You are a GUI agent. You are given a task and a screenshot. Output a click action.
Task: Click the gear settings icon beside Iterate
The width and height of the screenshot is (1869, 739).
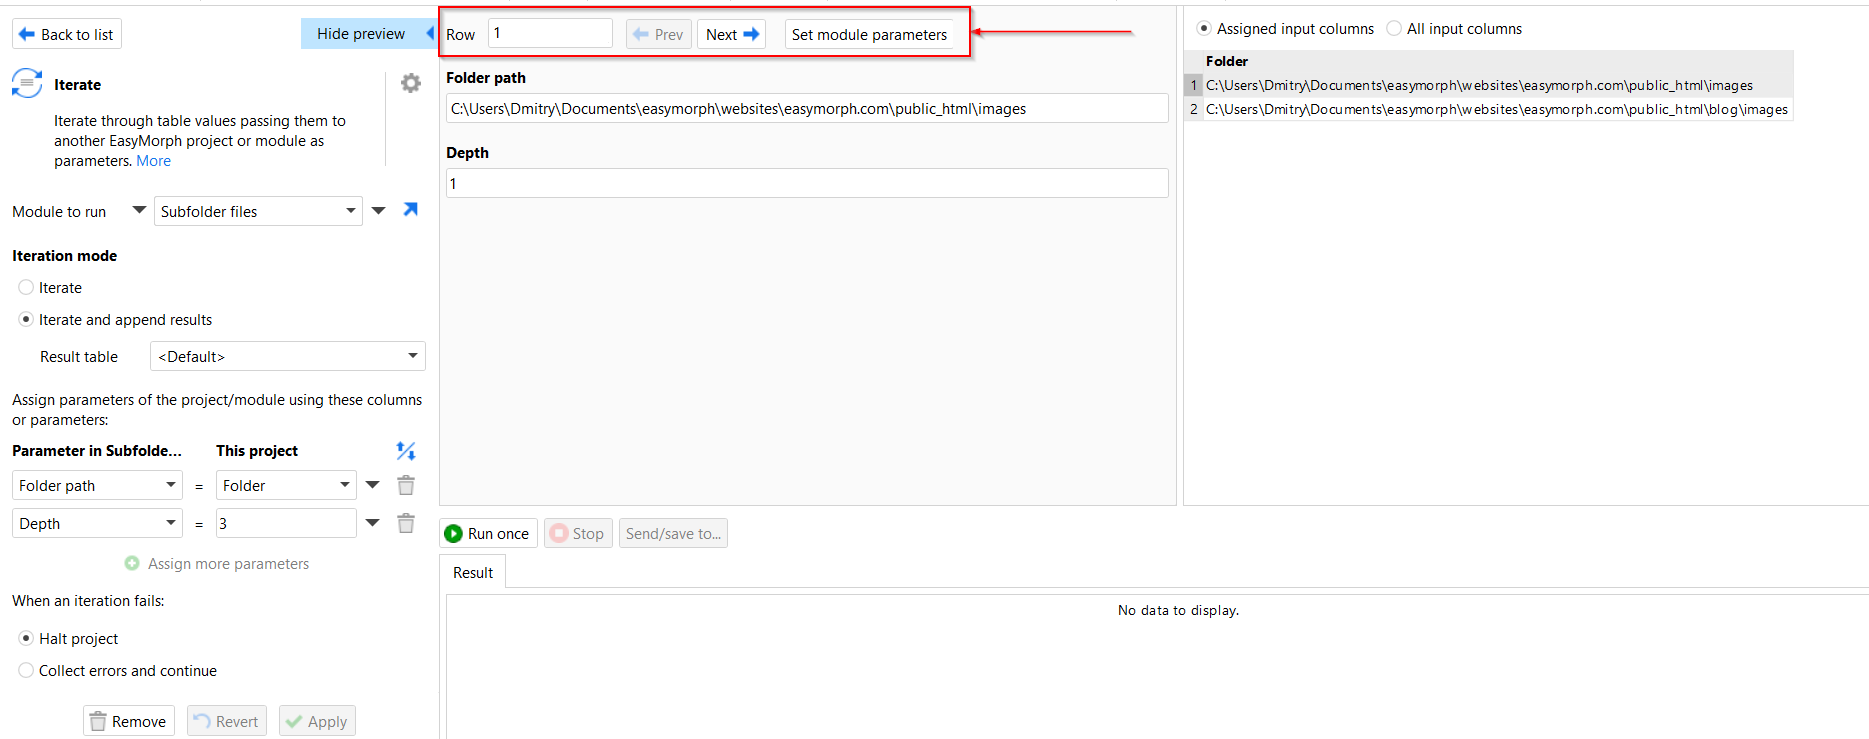pos(410,83)
